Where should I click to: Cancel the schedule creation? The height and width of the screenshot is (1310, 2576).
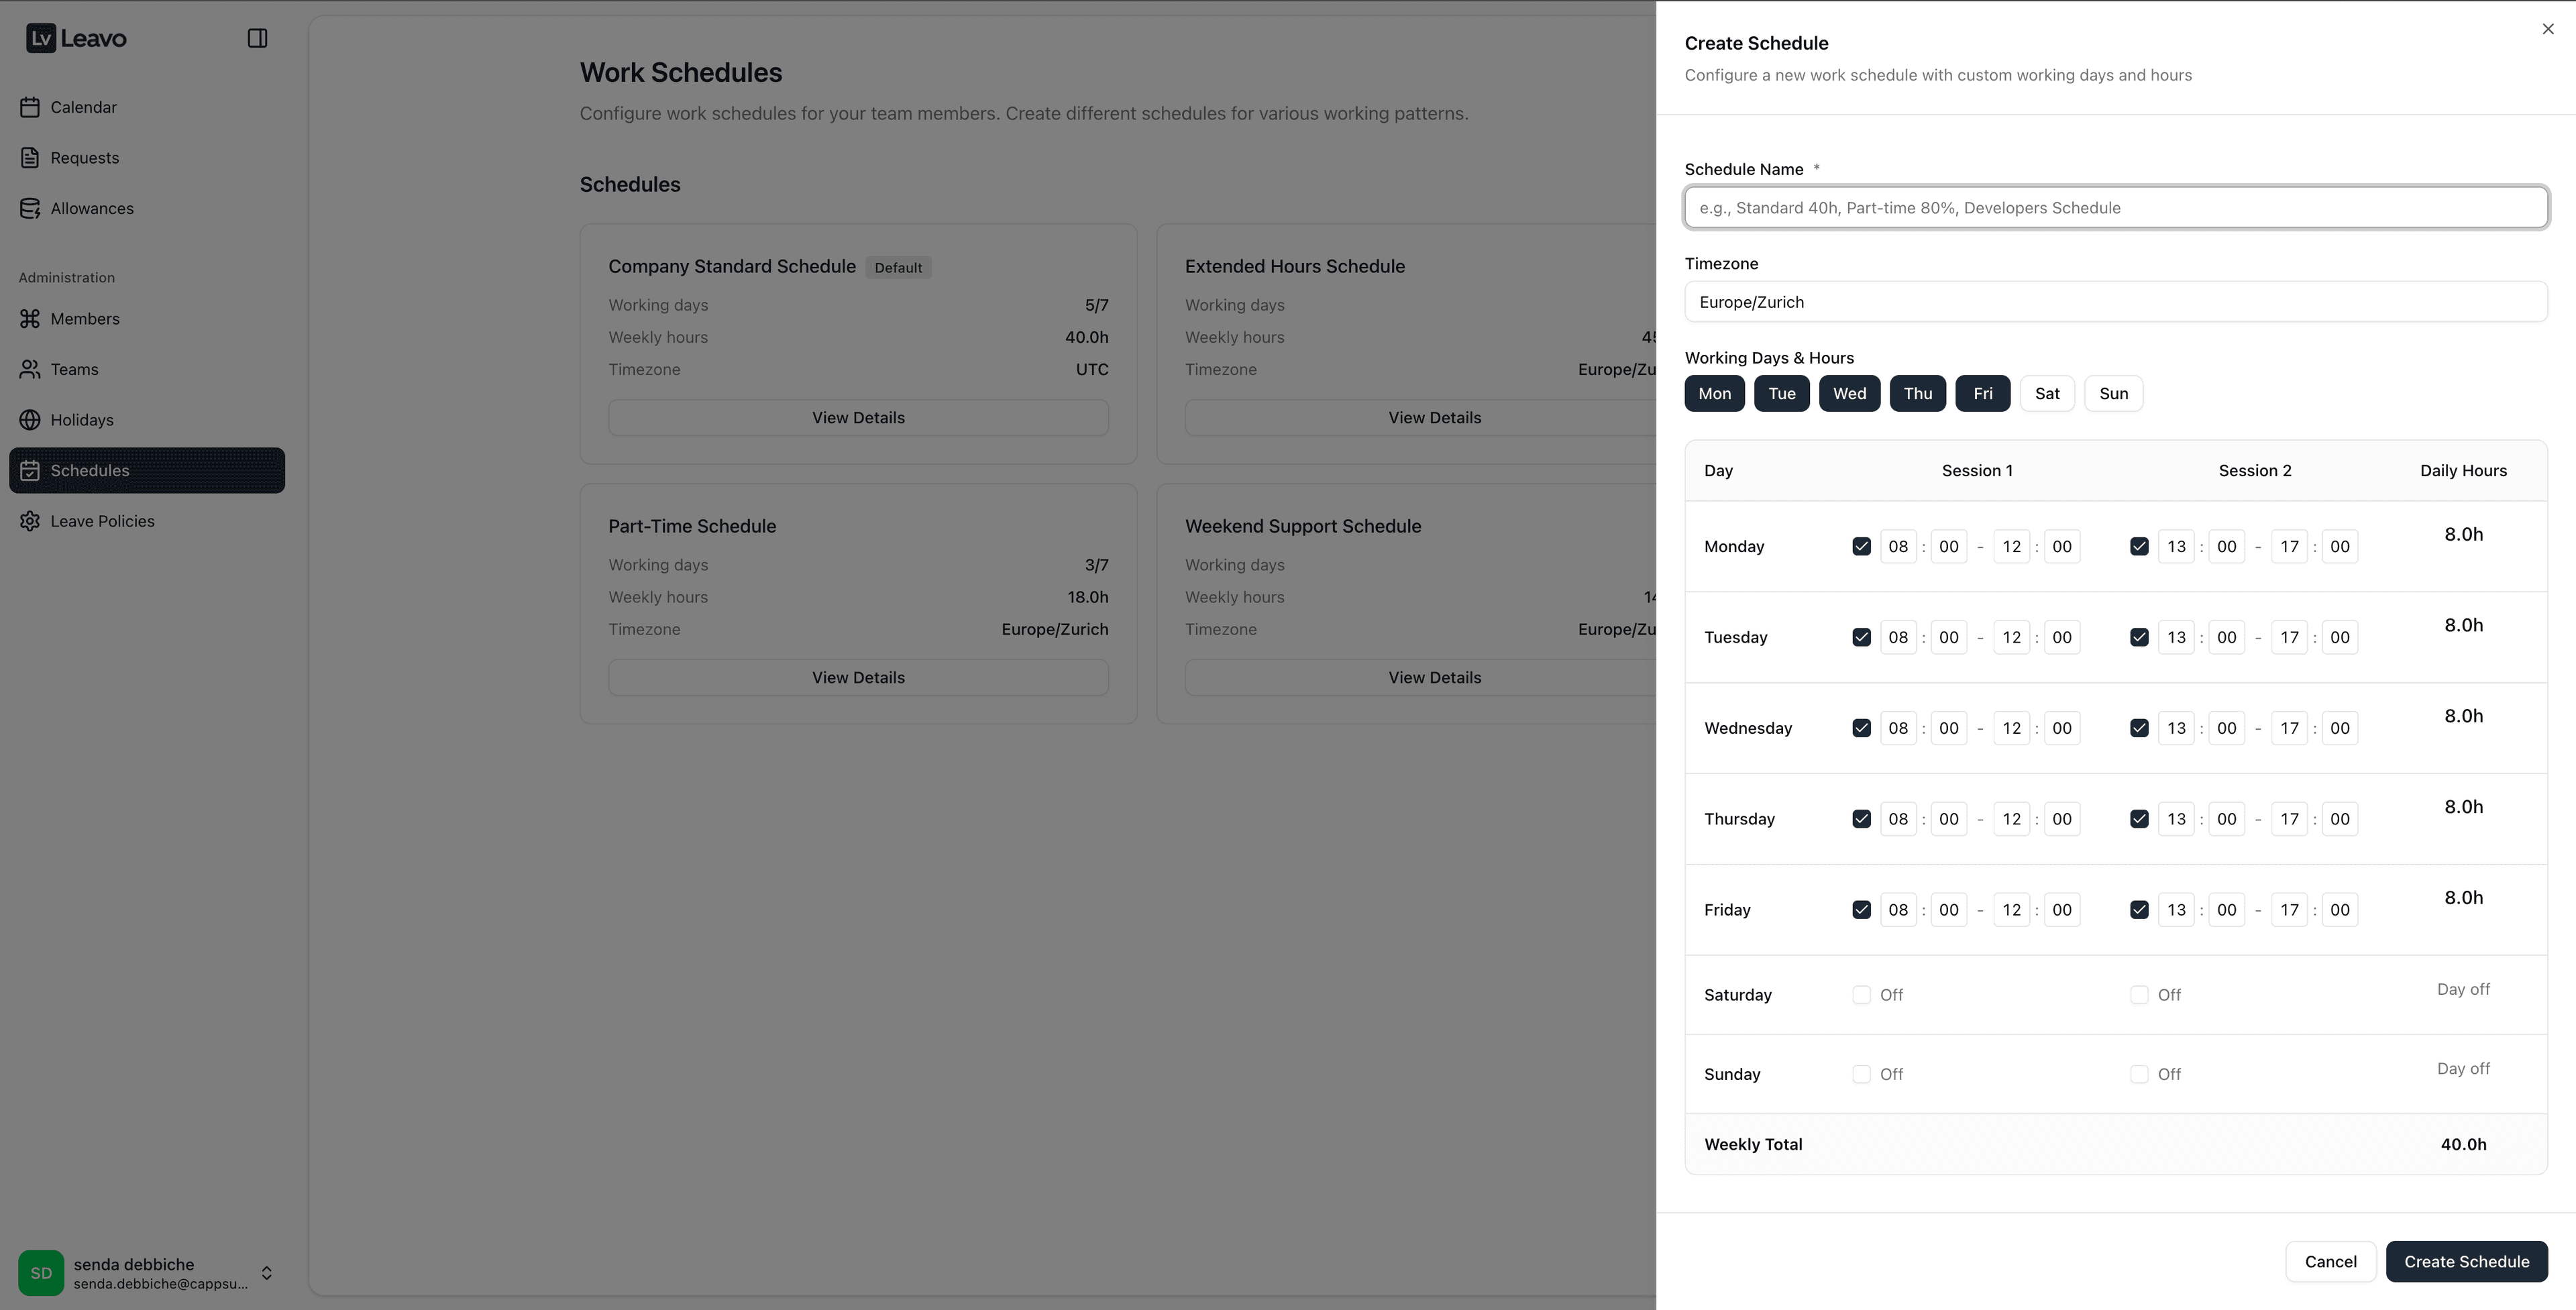point(2330,1261)
